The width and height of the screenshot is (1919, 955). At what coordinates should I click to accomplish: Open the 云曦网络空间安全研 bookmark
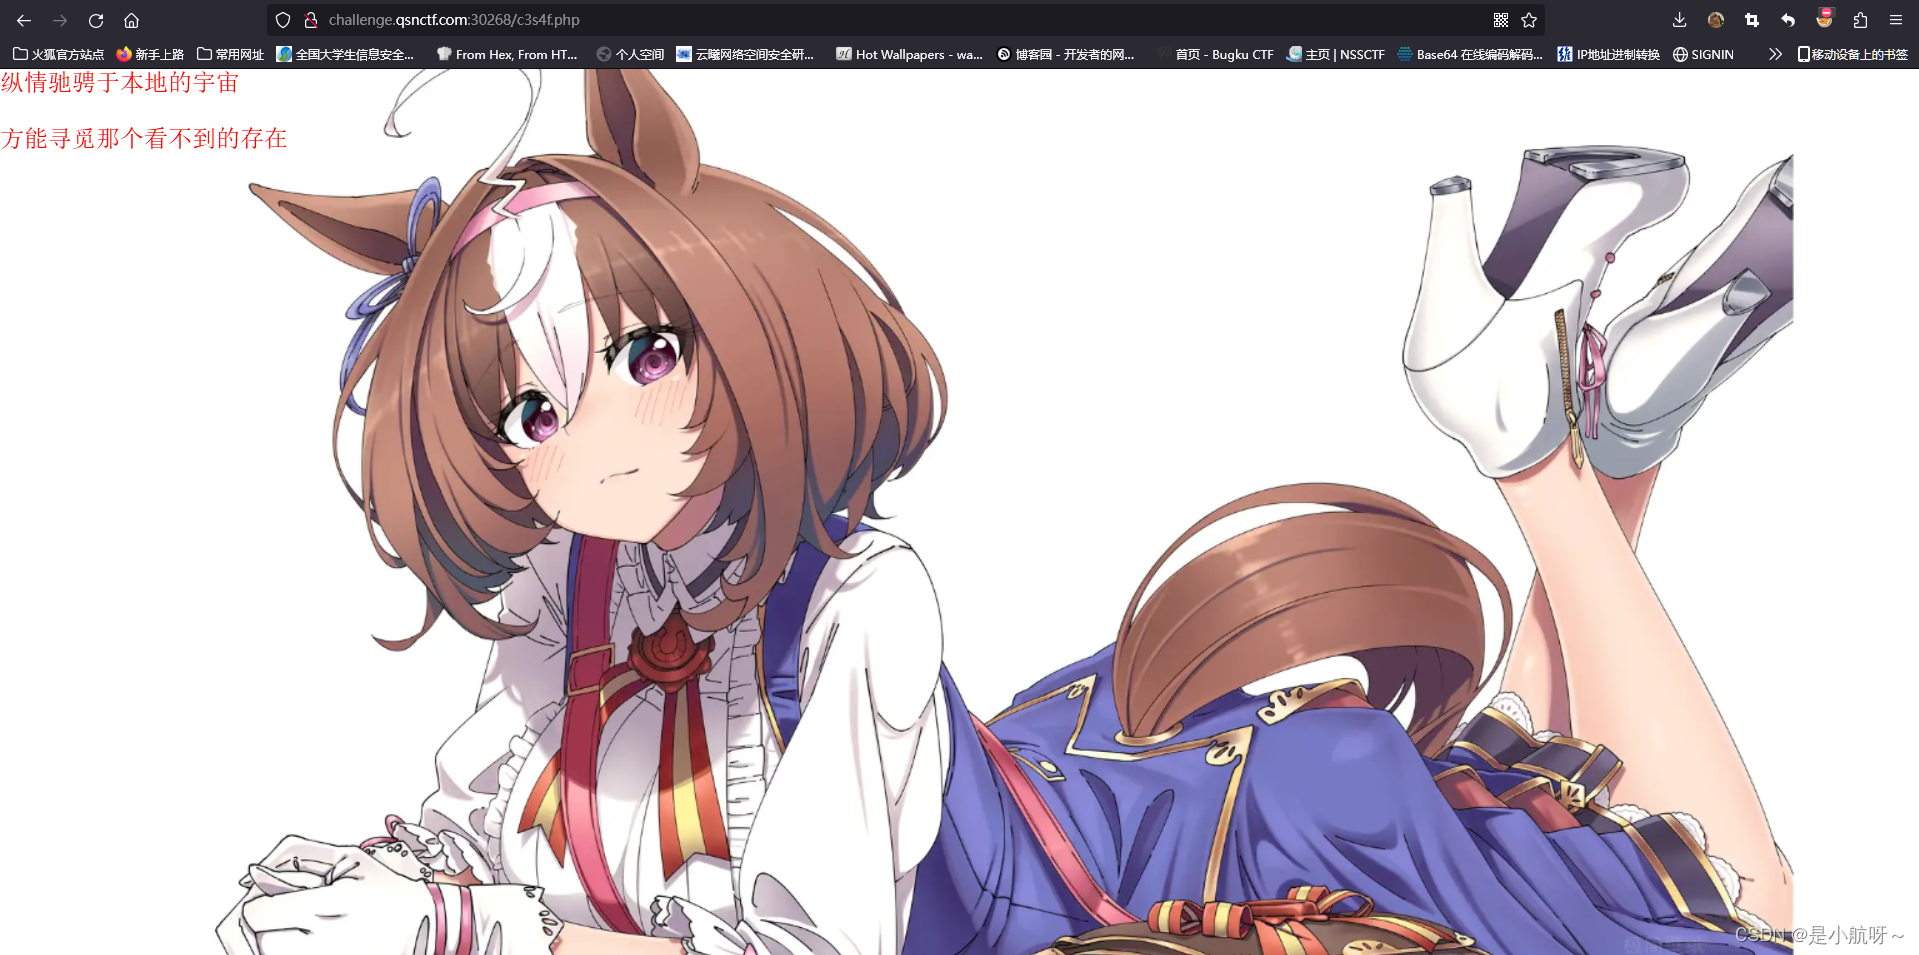tap(745, 54)
